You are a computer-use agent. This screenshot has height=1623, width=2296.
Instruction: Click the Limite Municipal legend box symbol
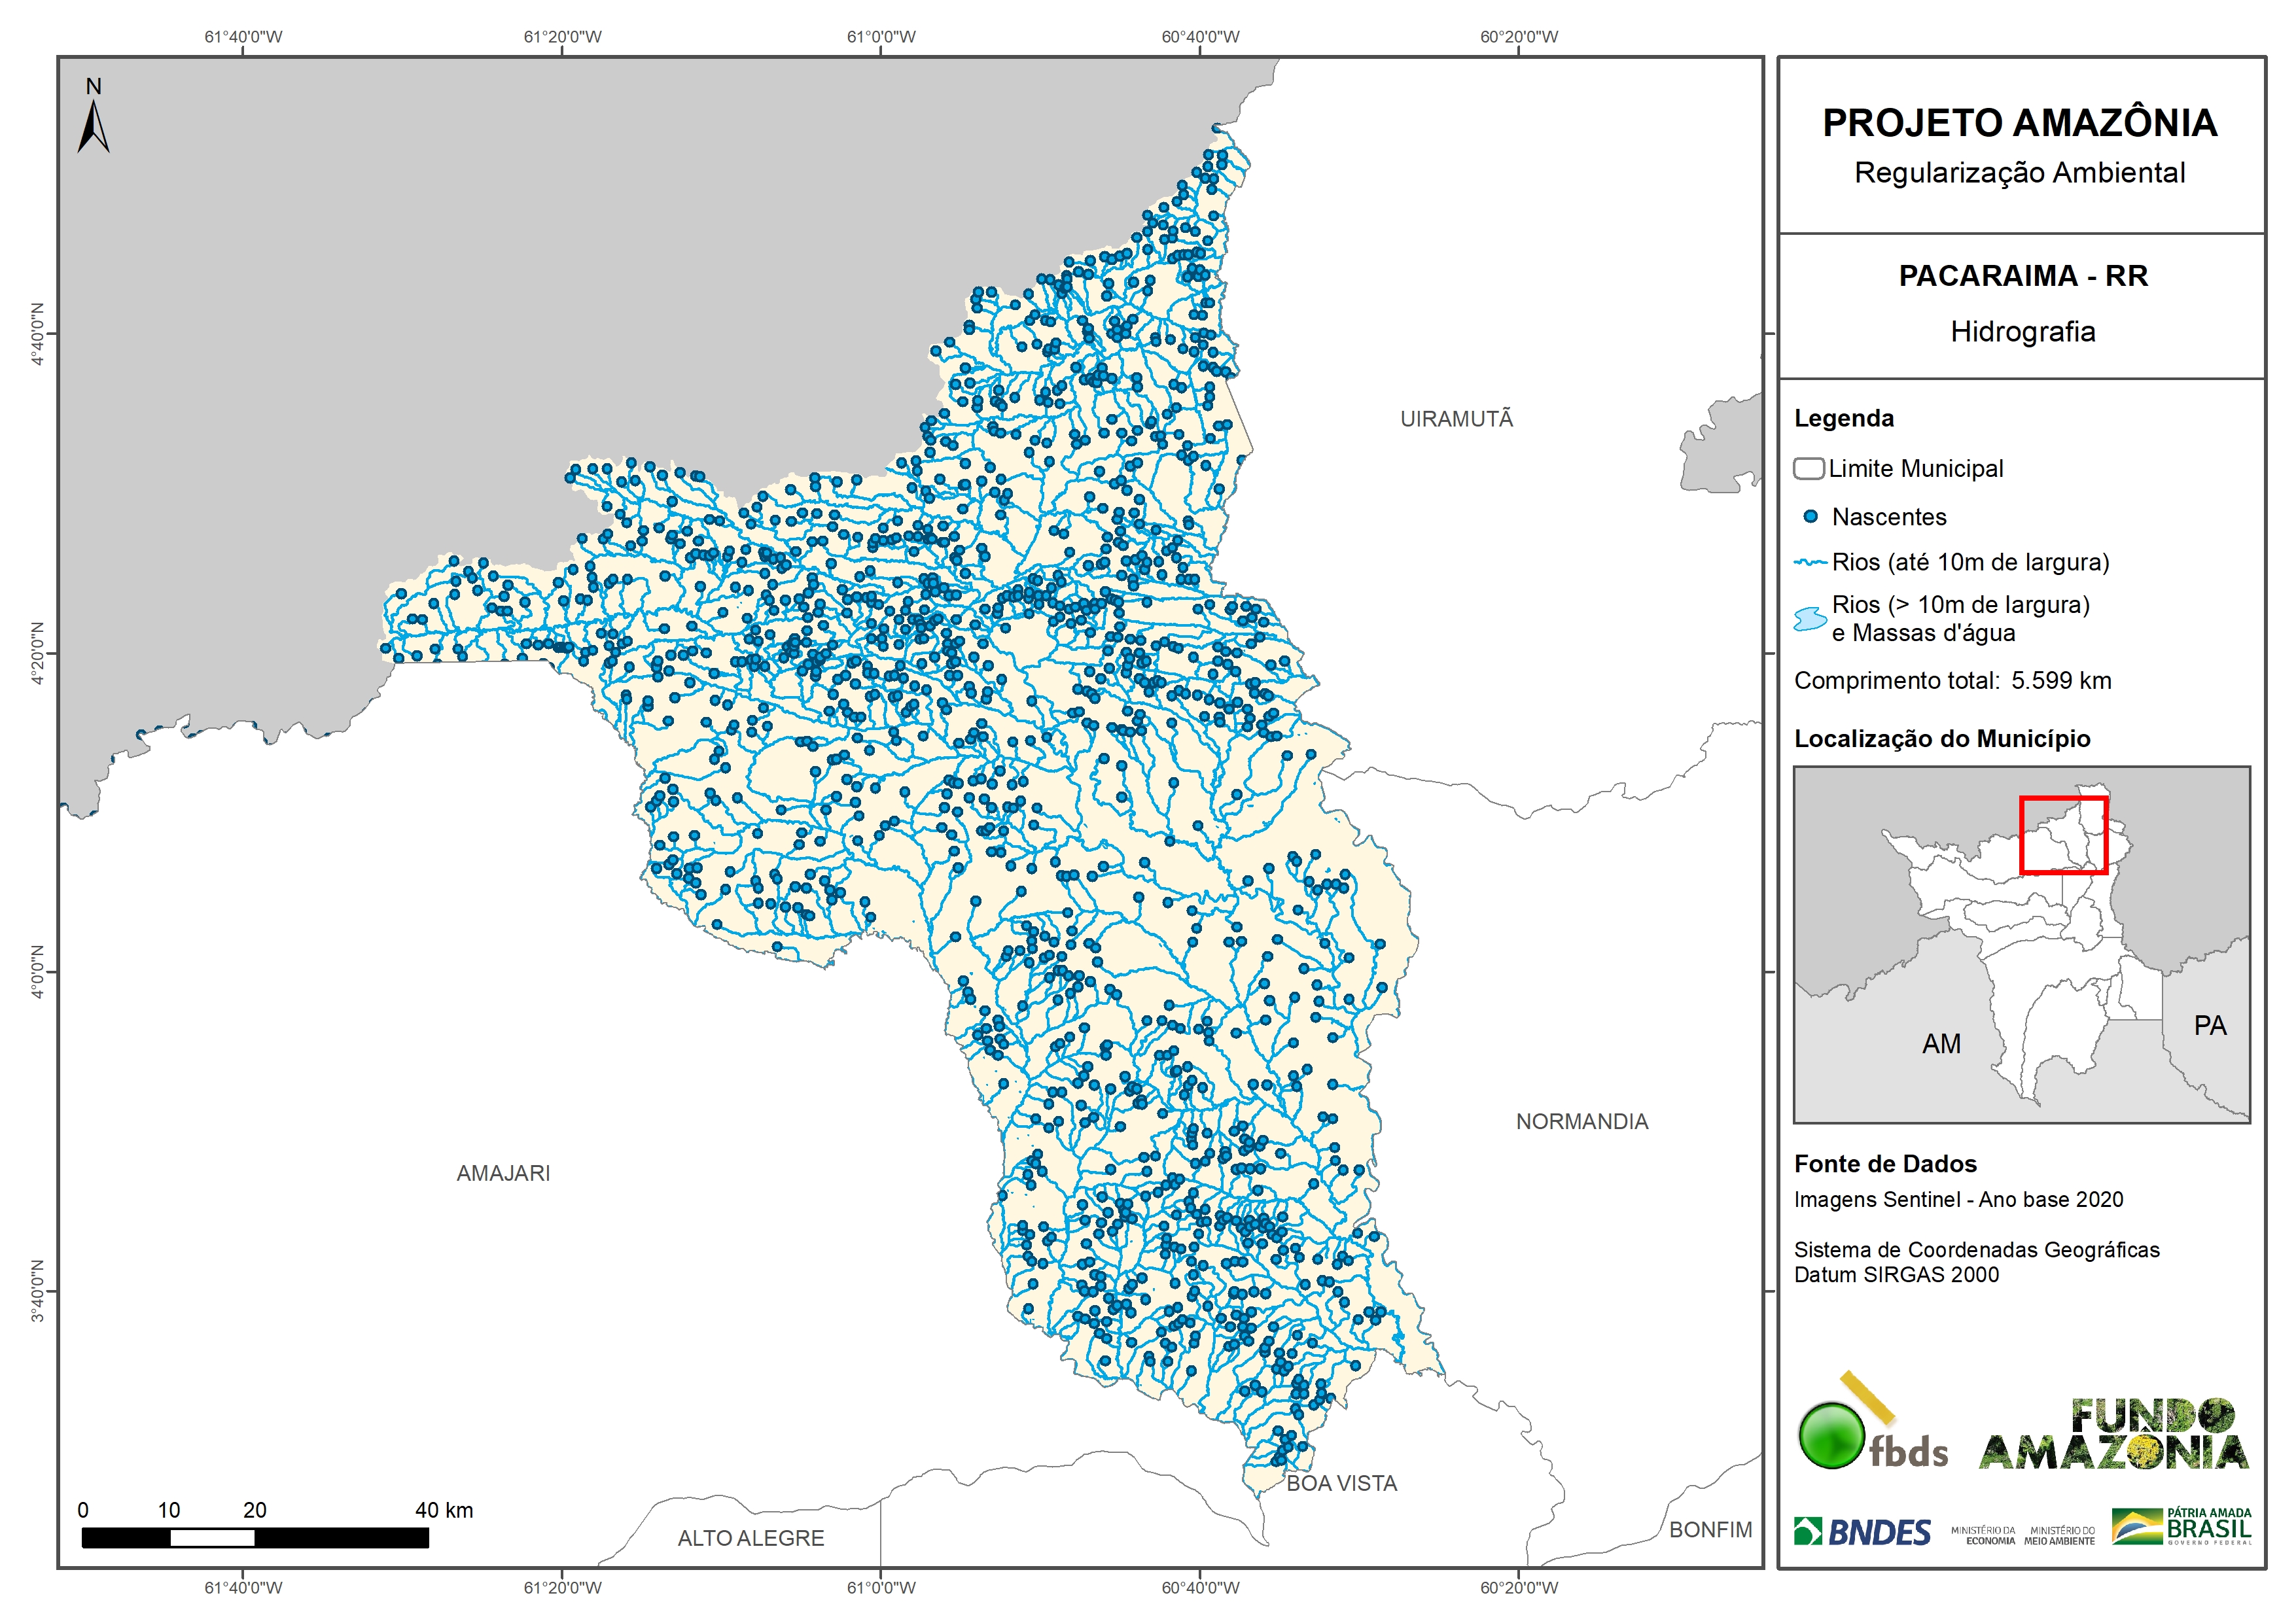tap(1808, 468)
